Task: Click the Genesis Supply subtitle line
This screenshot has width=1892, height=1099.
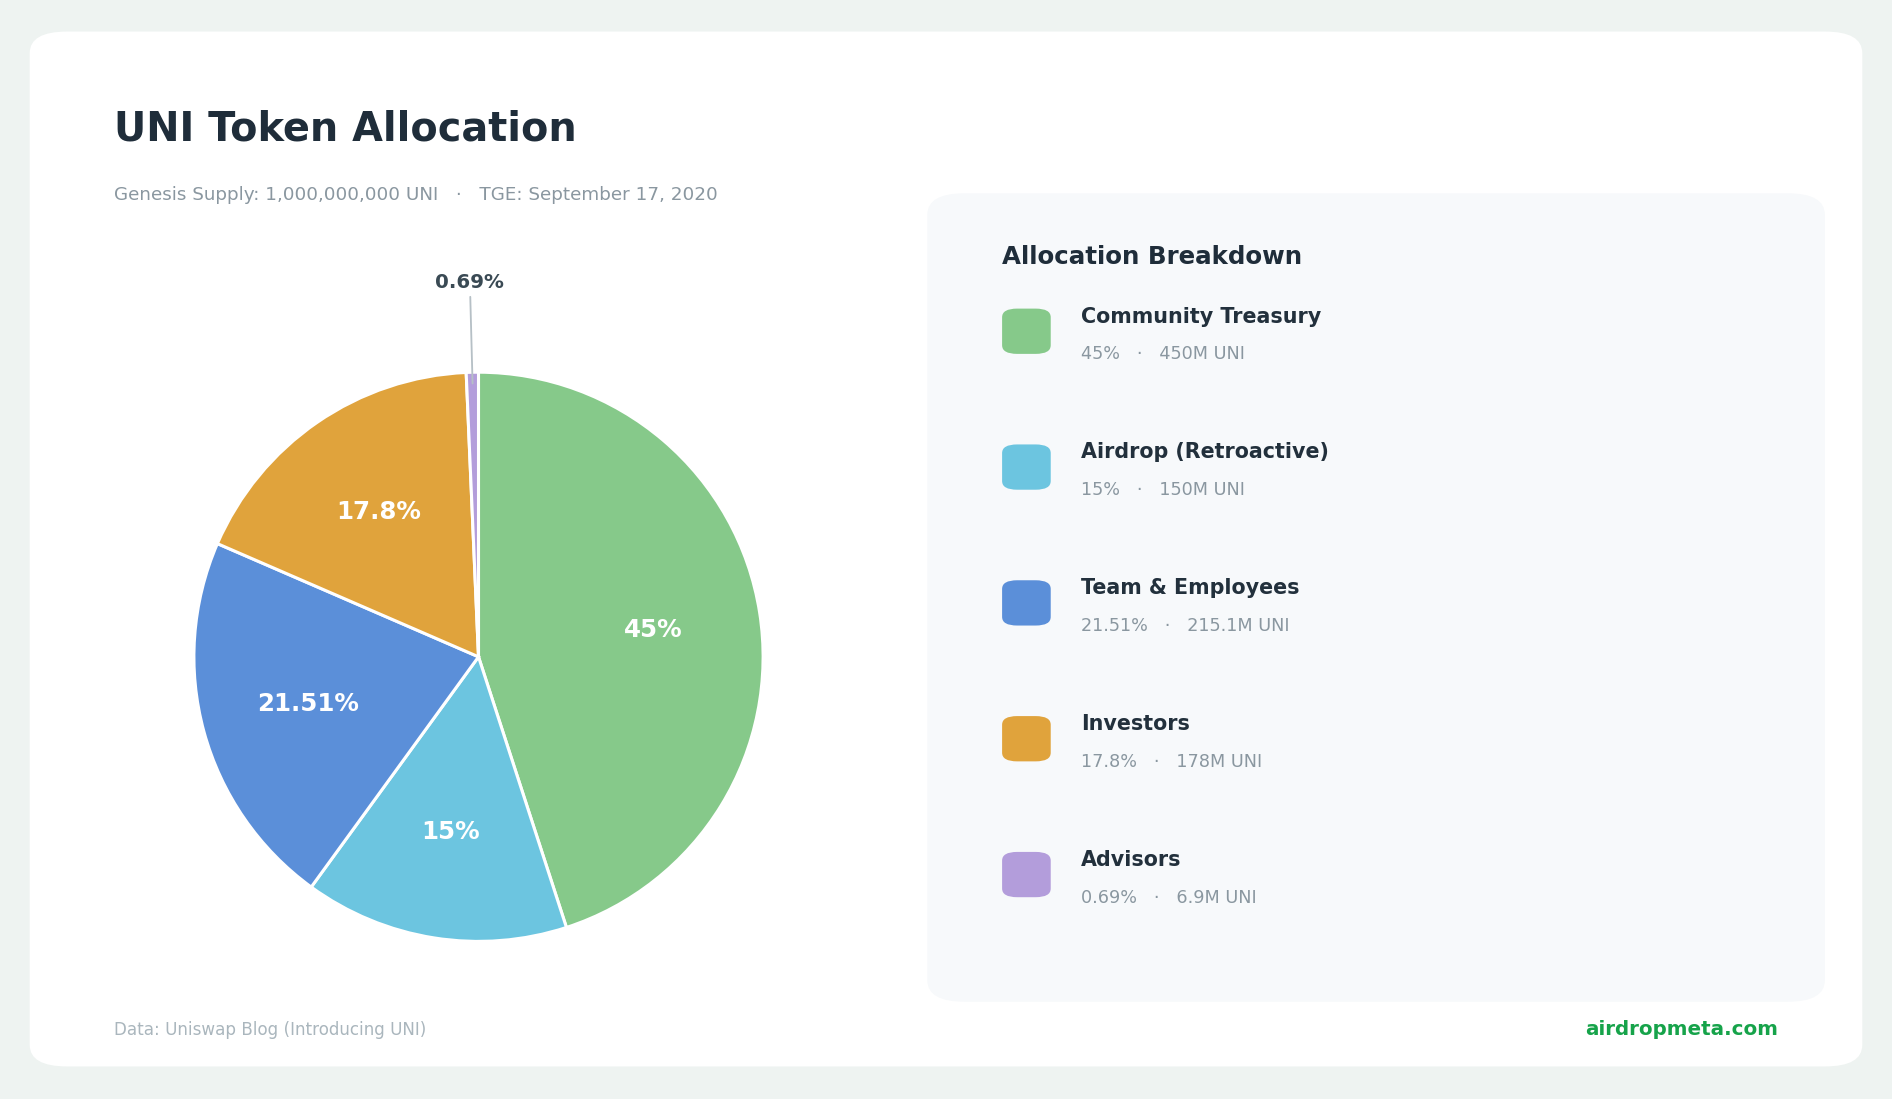Action: 415,195
